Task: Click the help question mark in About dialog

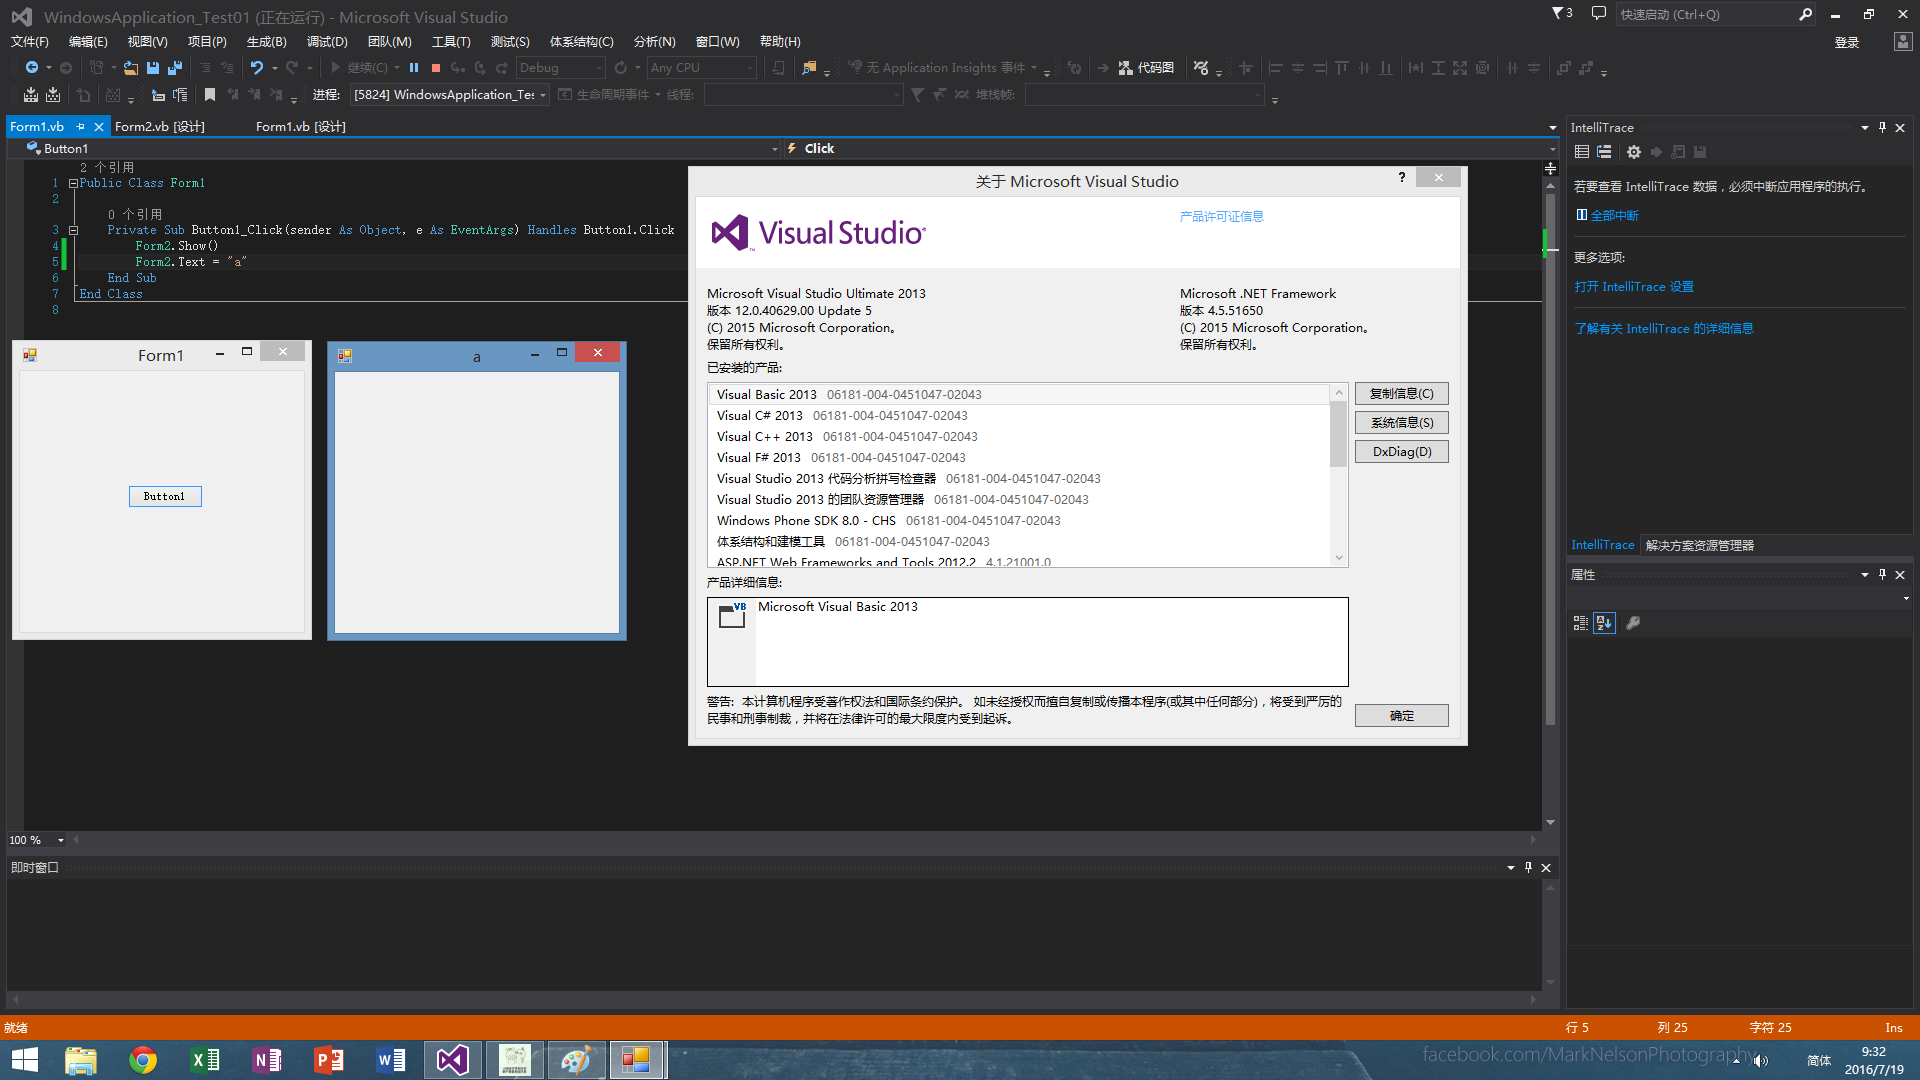Action: tap(1402, 177)
